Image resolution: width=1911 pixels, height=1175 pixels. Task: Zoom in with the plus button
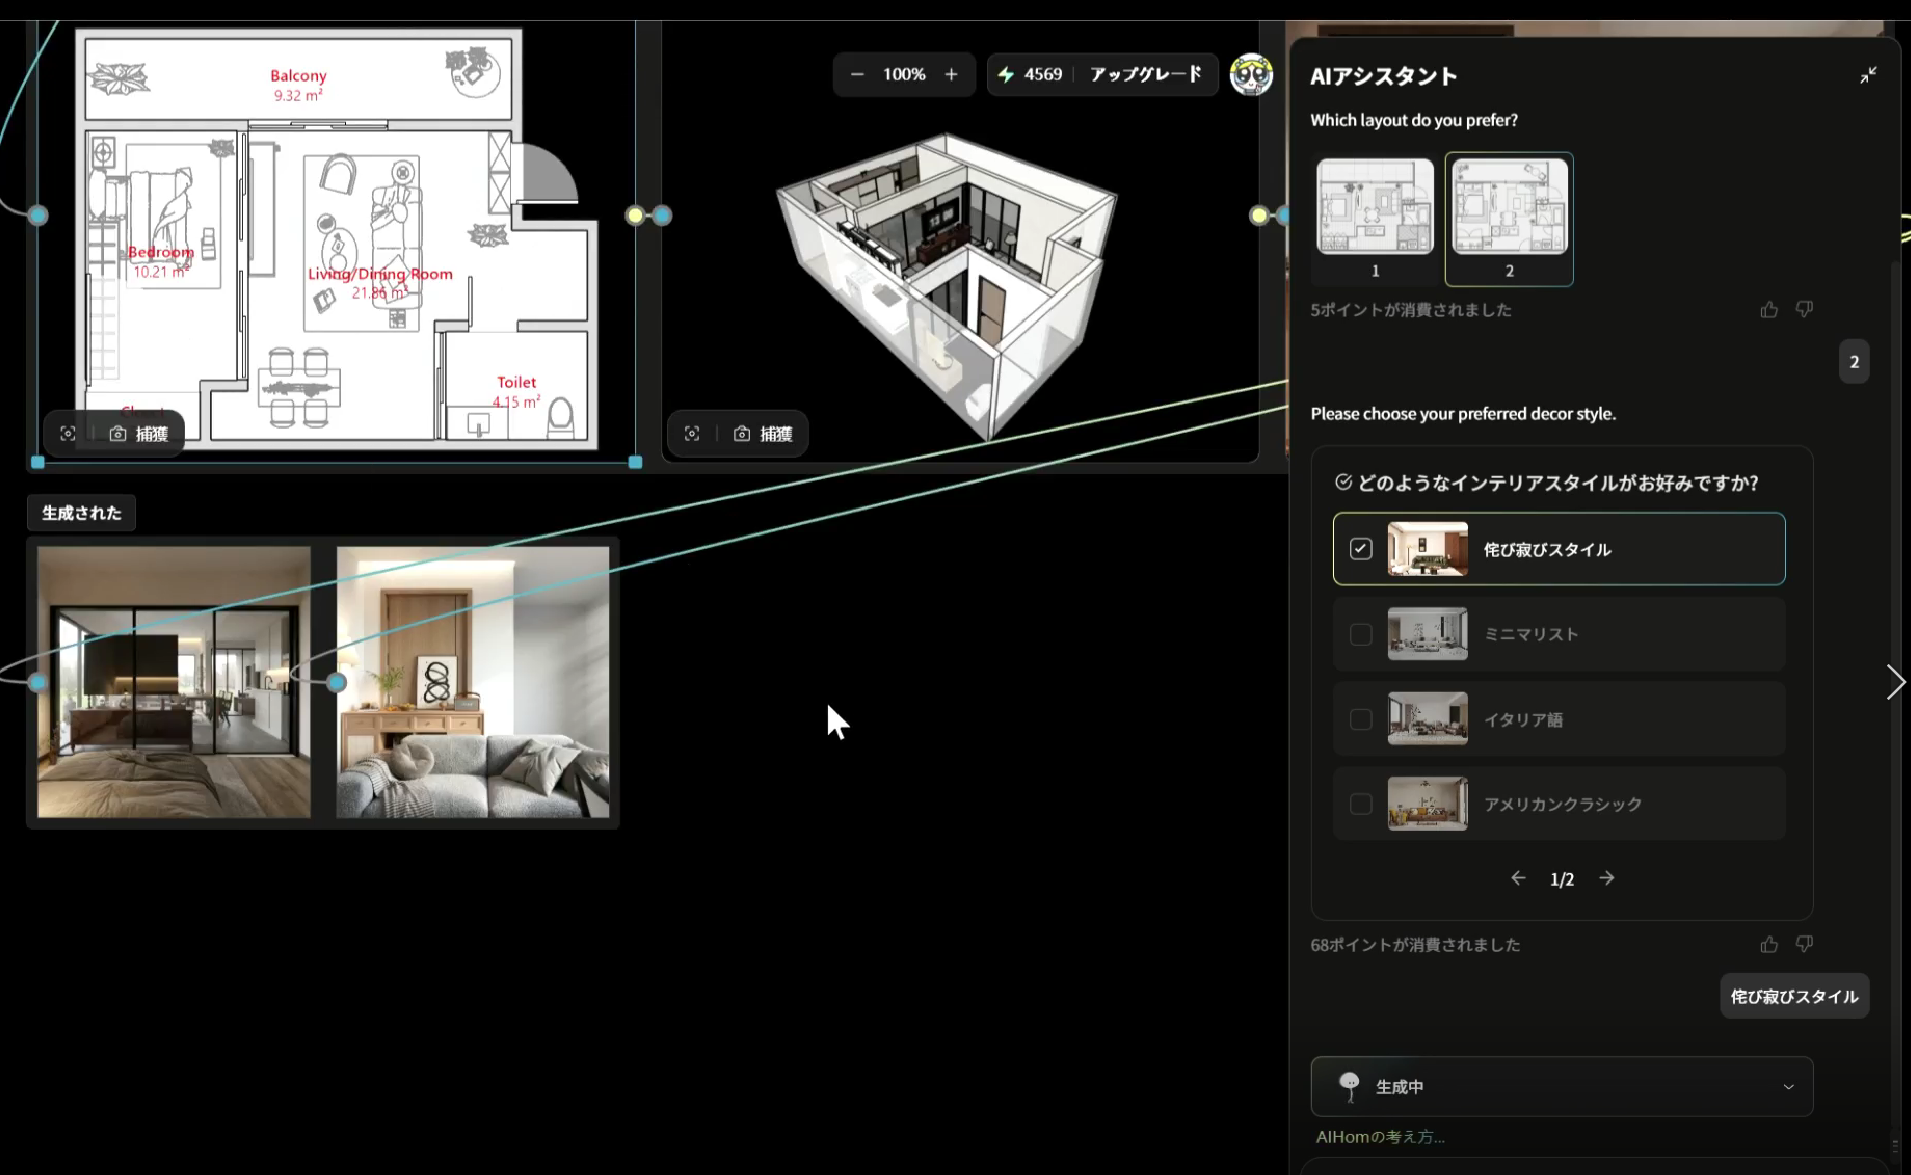(951, 74)
